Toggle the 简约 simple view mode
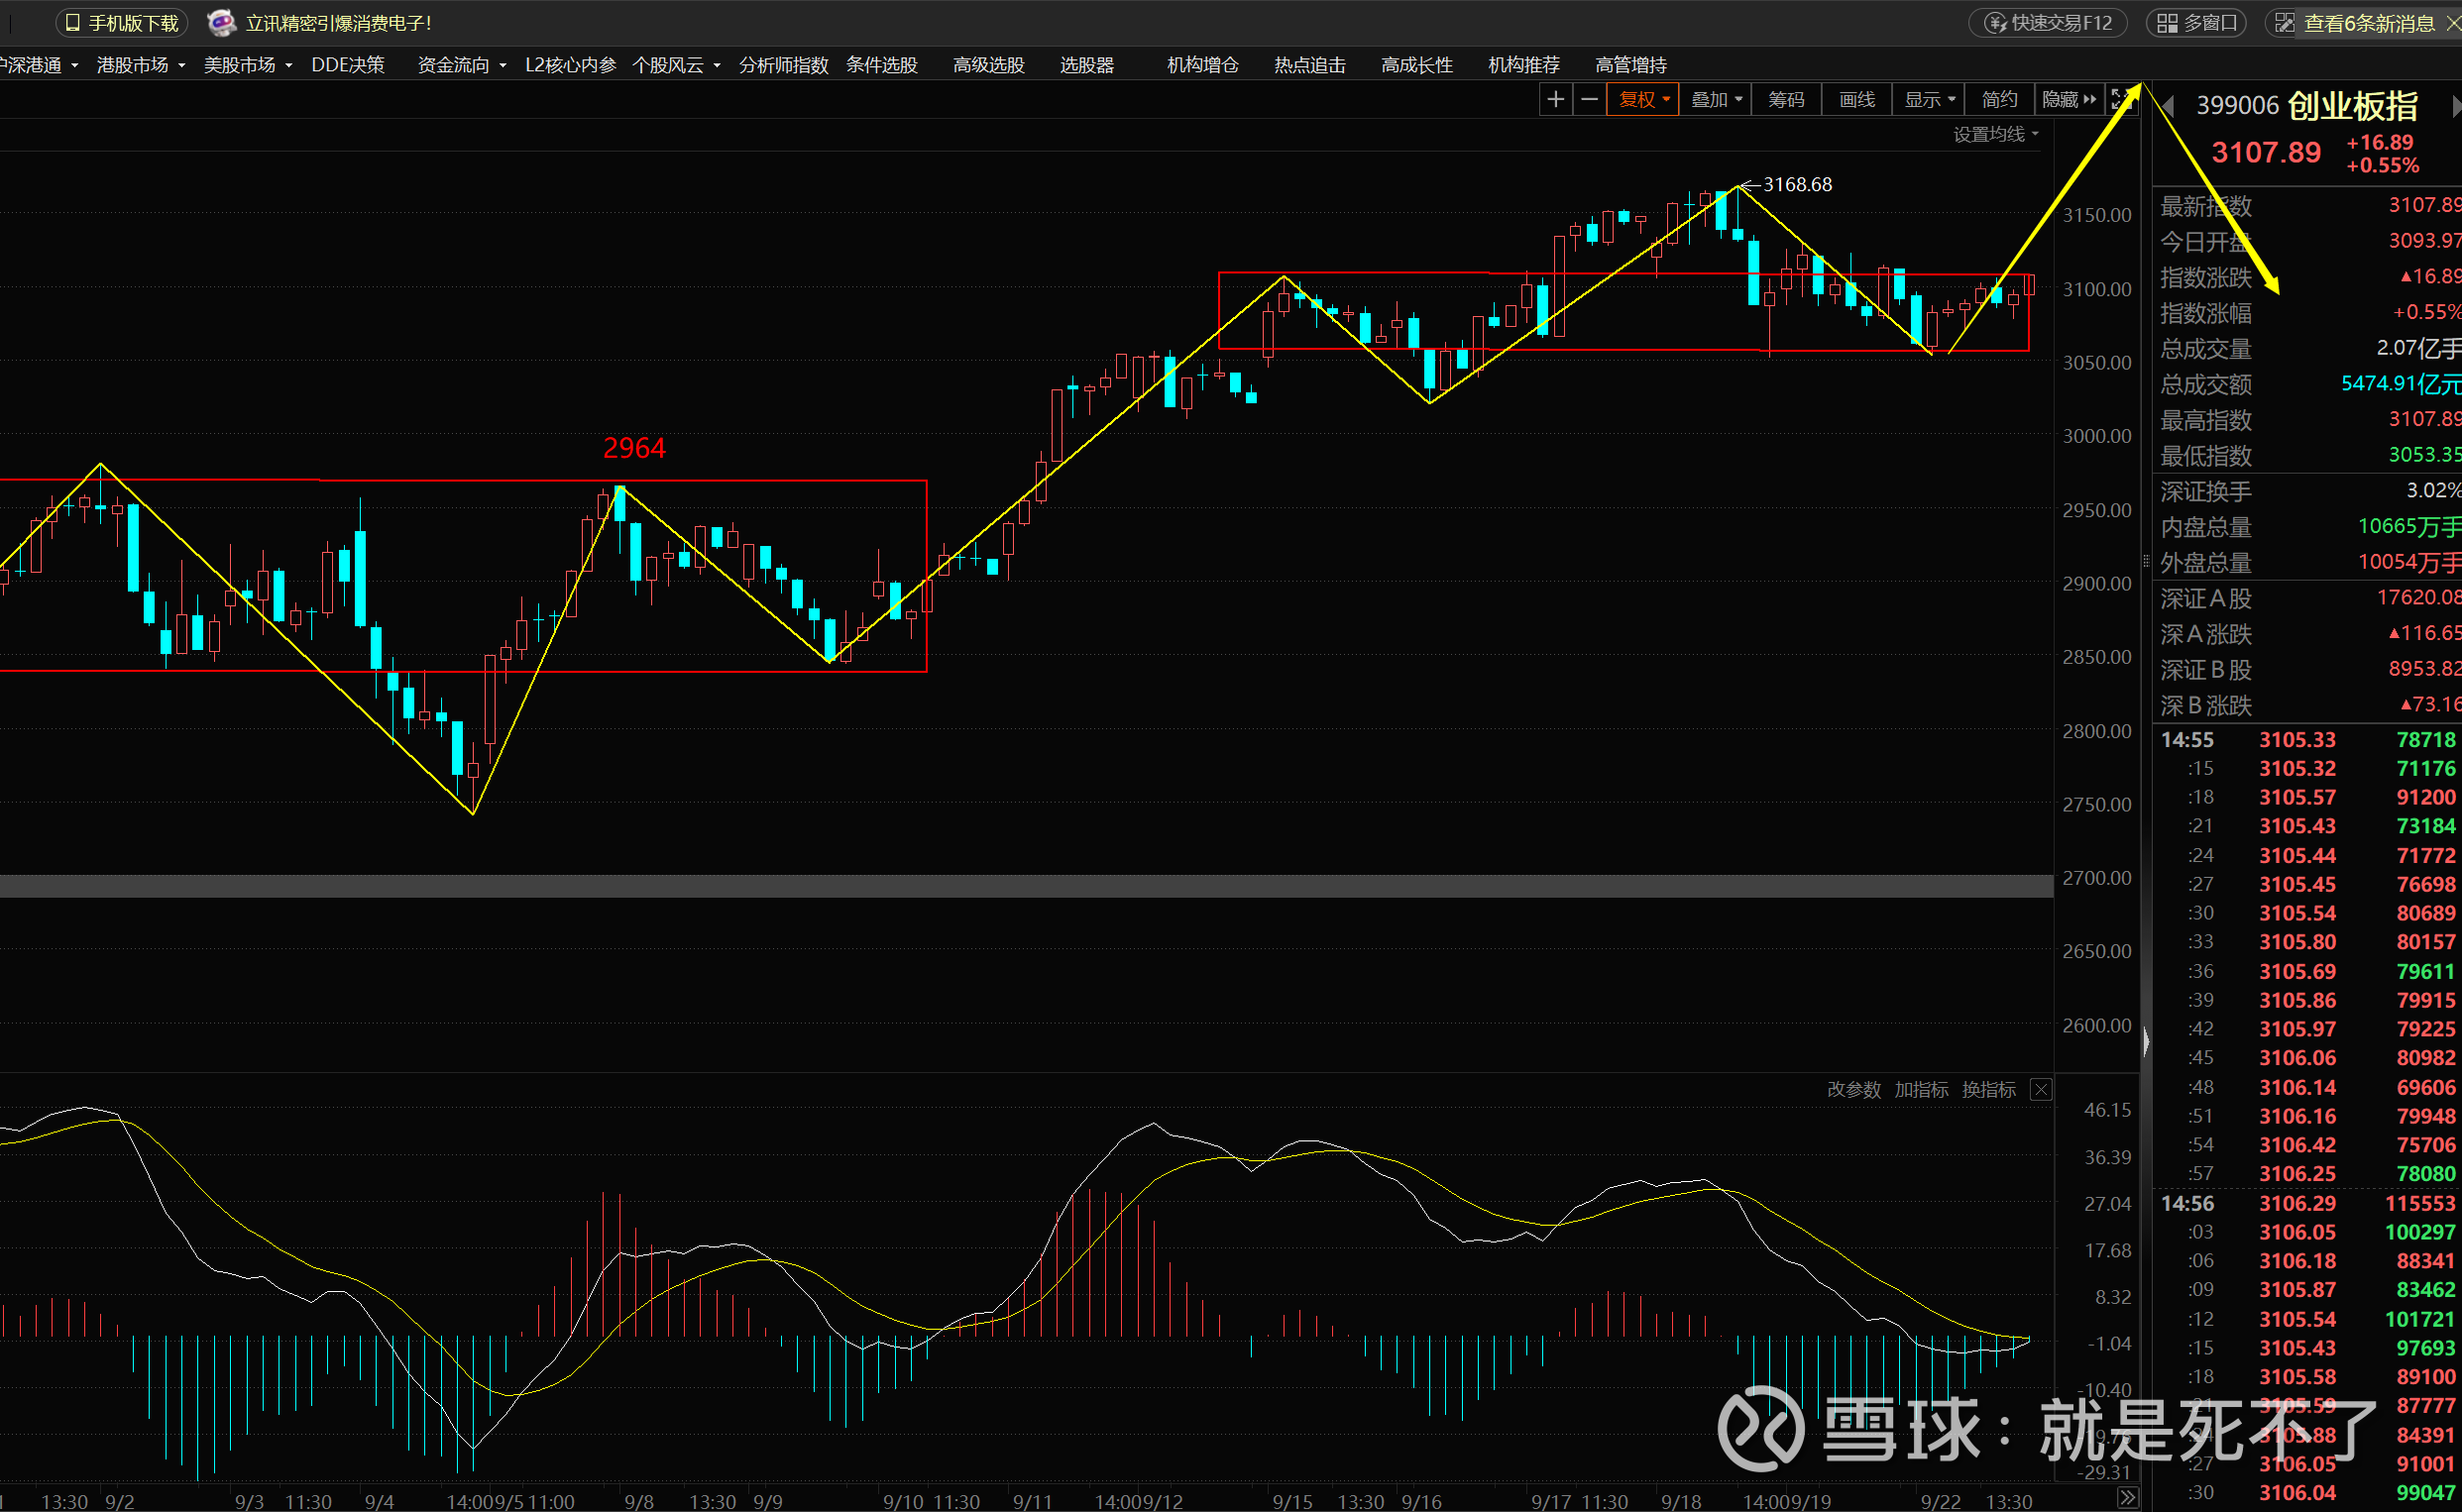Viewport: 2462px width, 1512px height. click(x=1999, y=99)
